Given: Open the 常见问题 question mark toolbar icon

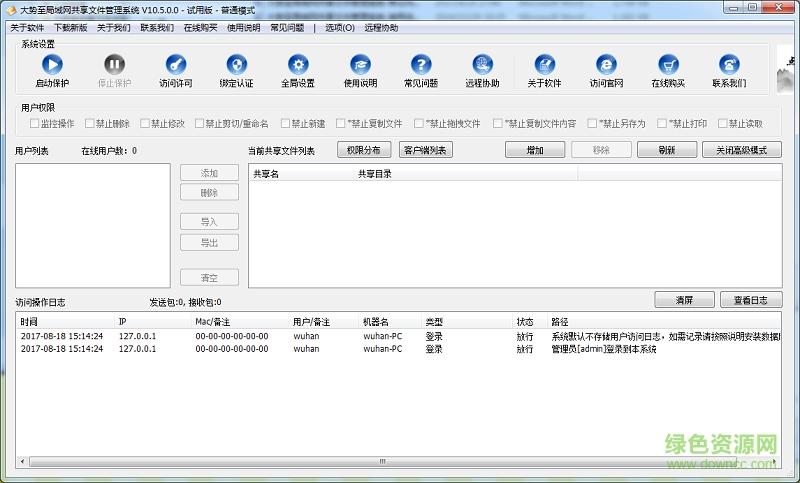Looking at the screenshot, I should click(421, 65).
